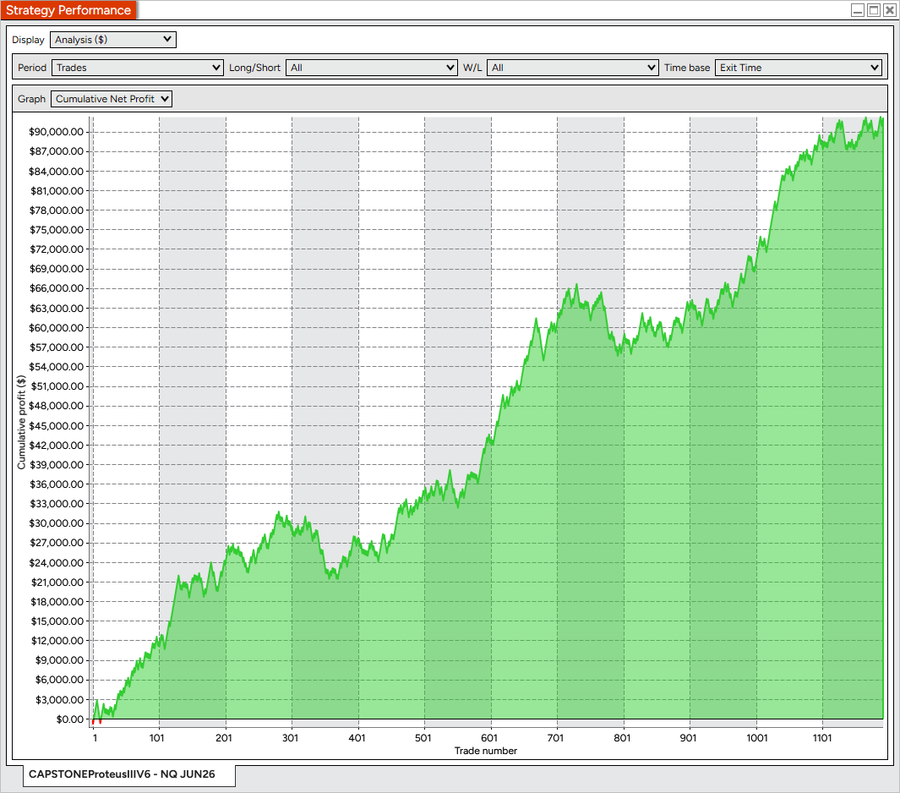Click the equity curve peak near trade 701

pos(576,286)
